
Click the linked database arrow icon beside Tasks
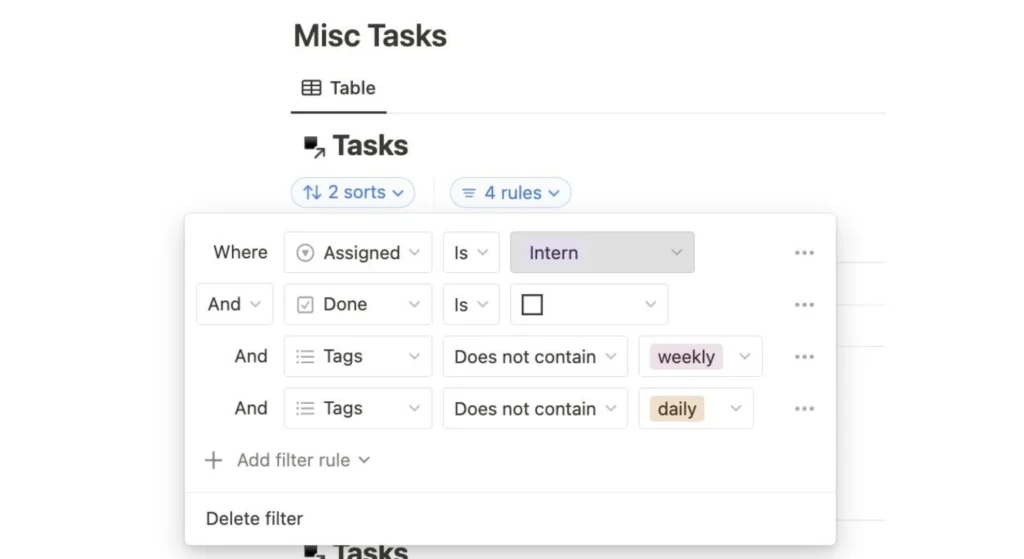[314, 146]
